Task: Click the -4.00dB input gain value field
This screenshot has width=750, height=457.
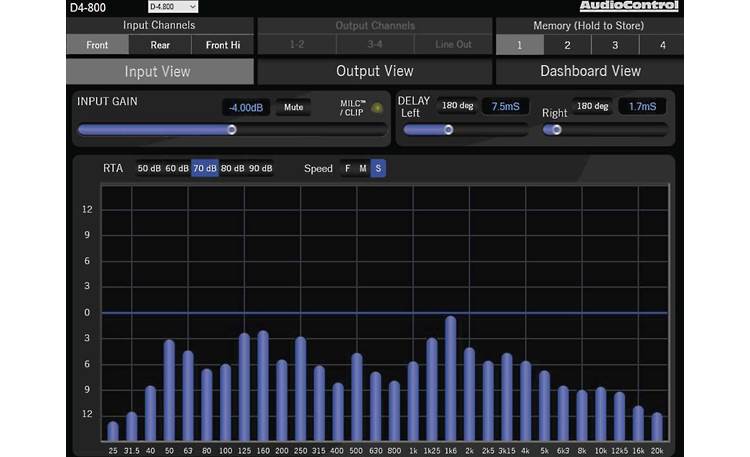Action: [245, 107]
